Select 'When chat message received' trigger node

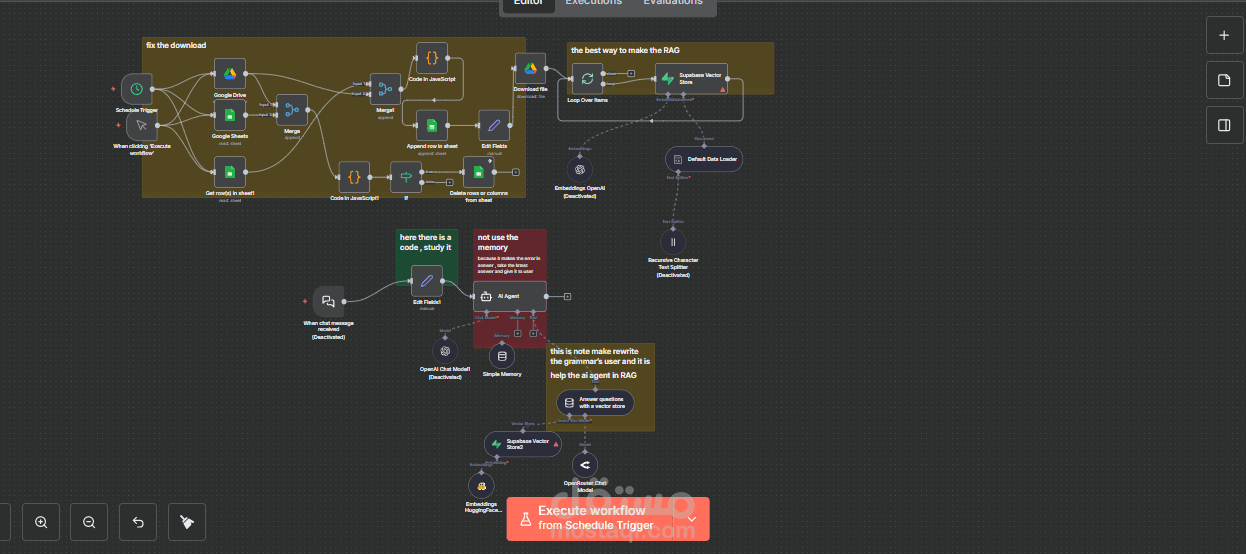(x=328, y=301)
